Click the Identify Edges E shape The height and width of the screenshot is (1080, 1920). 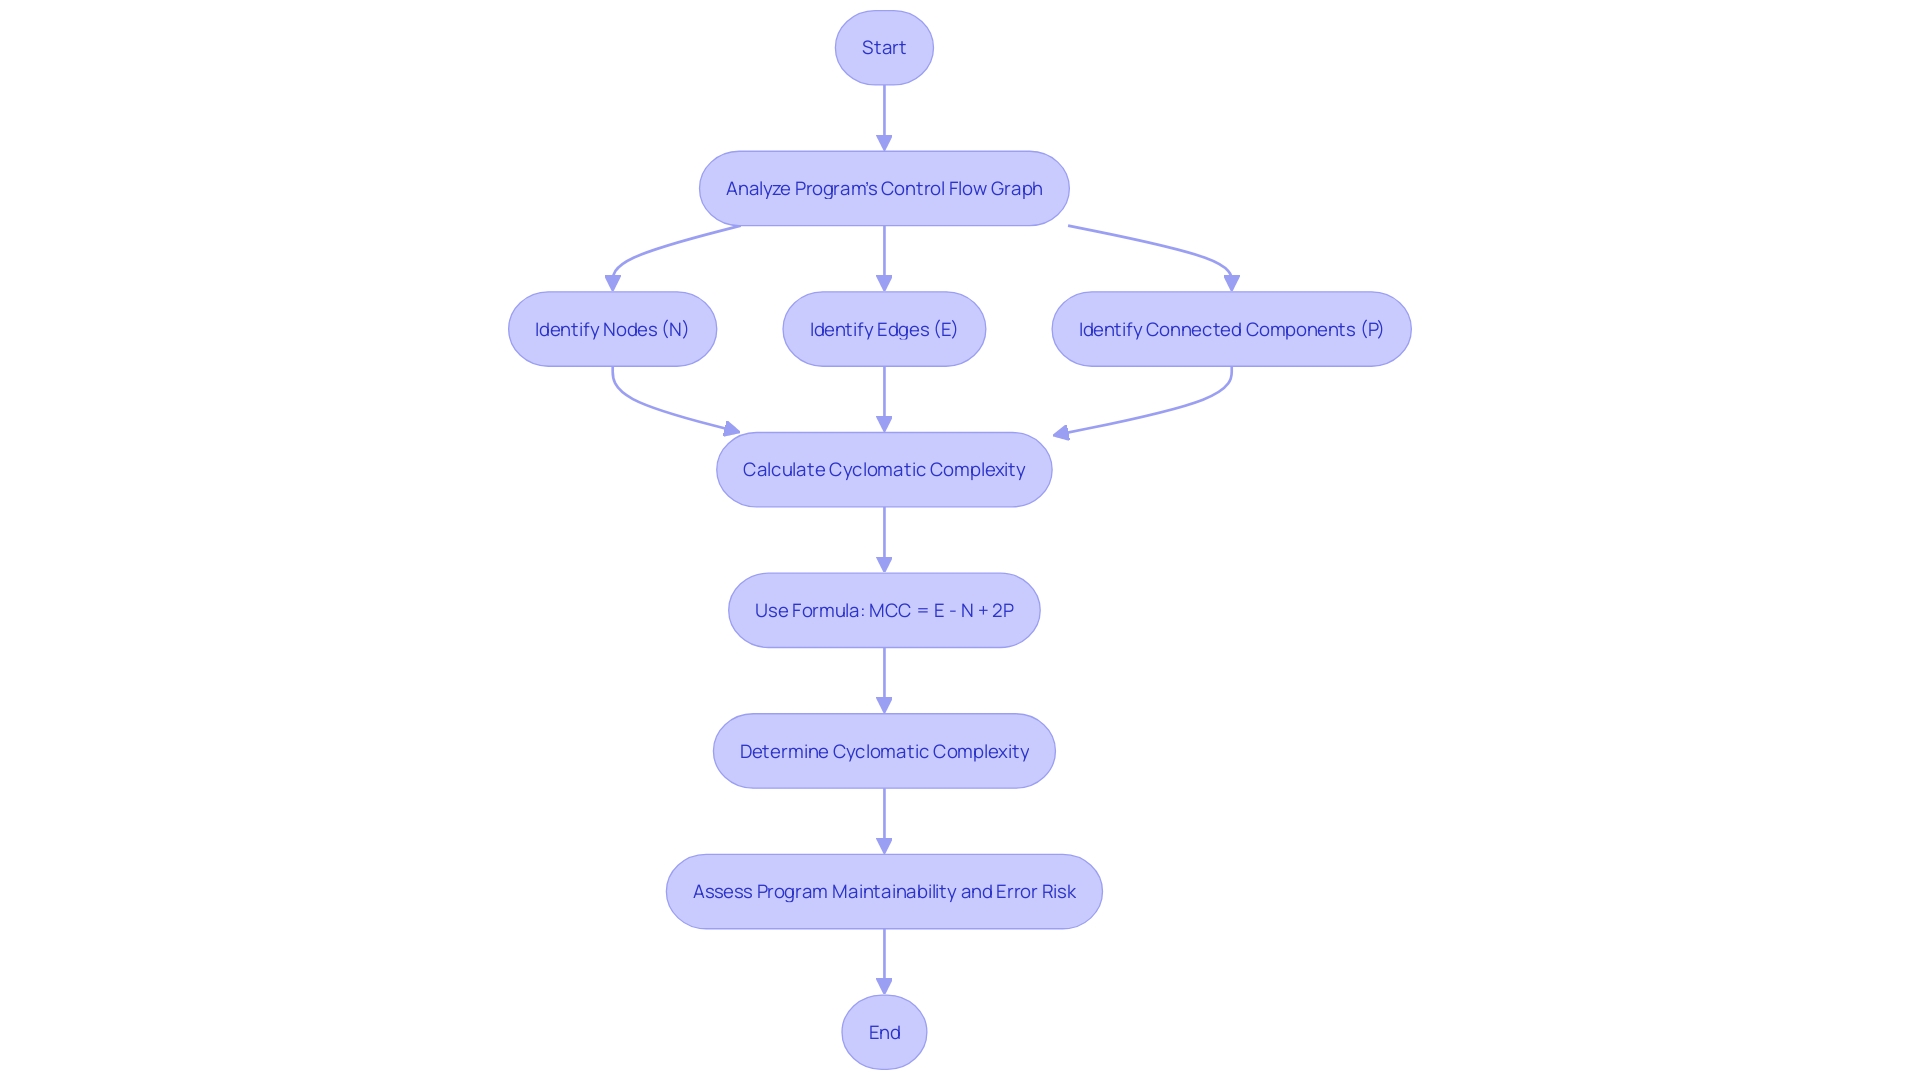[x=884, y=328]
